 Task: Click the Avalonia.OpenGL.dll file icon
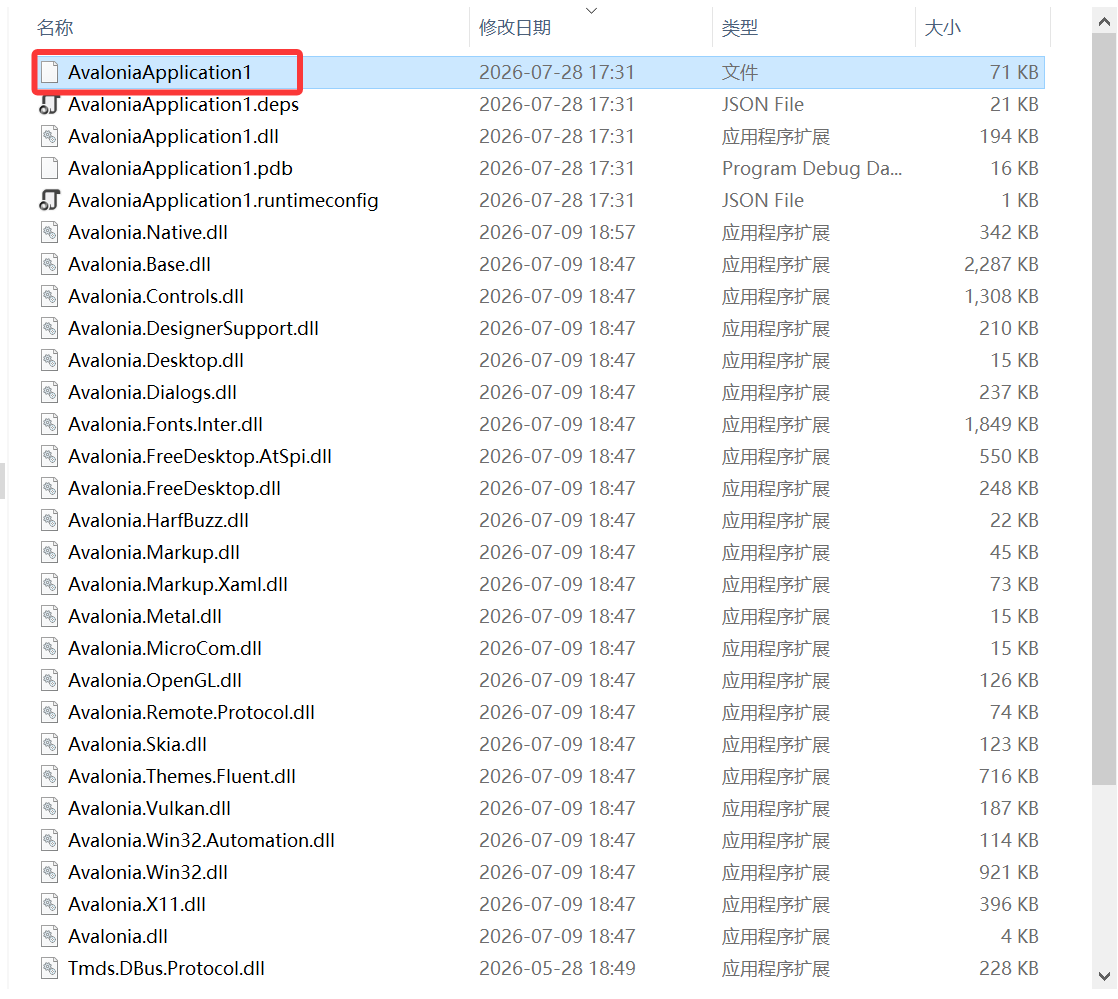[49, 681]
